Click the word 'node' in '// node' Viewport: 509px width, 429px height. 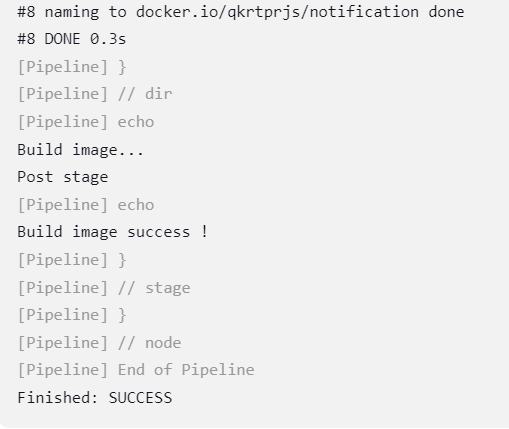point(163,343)
